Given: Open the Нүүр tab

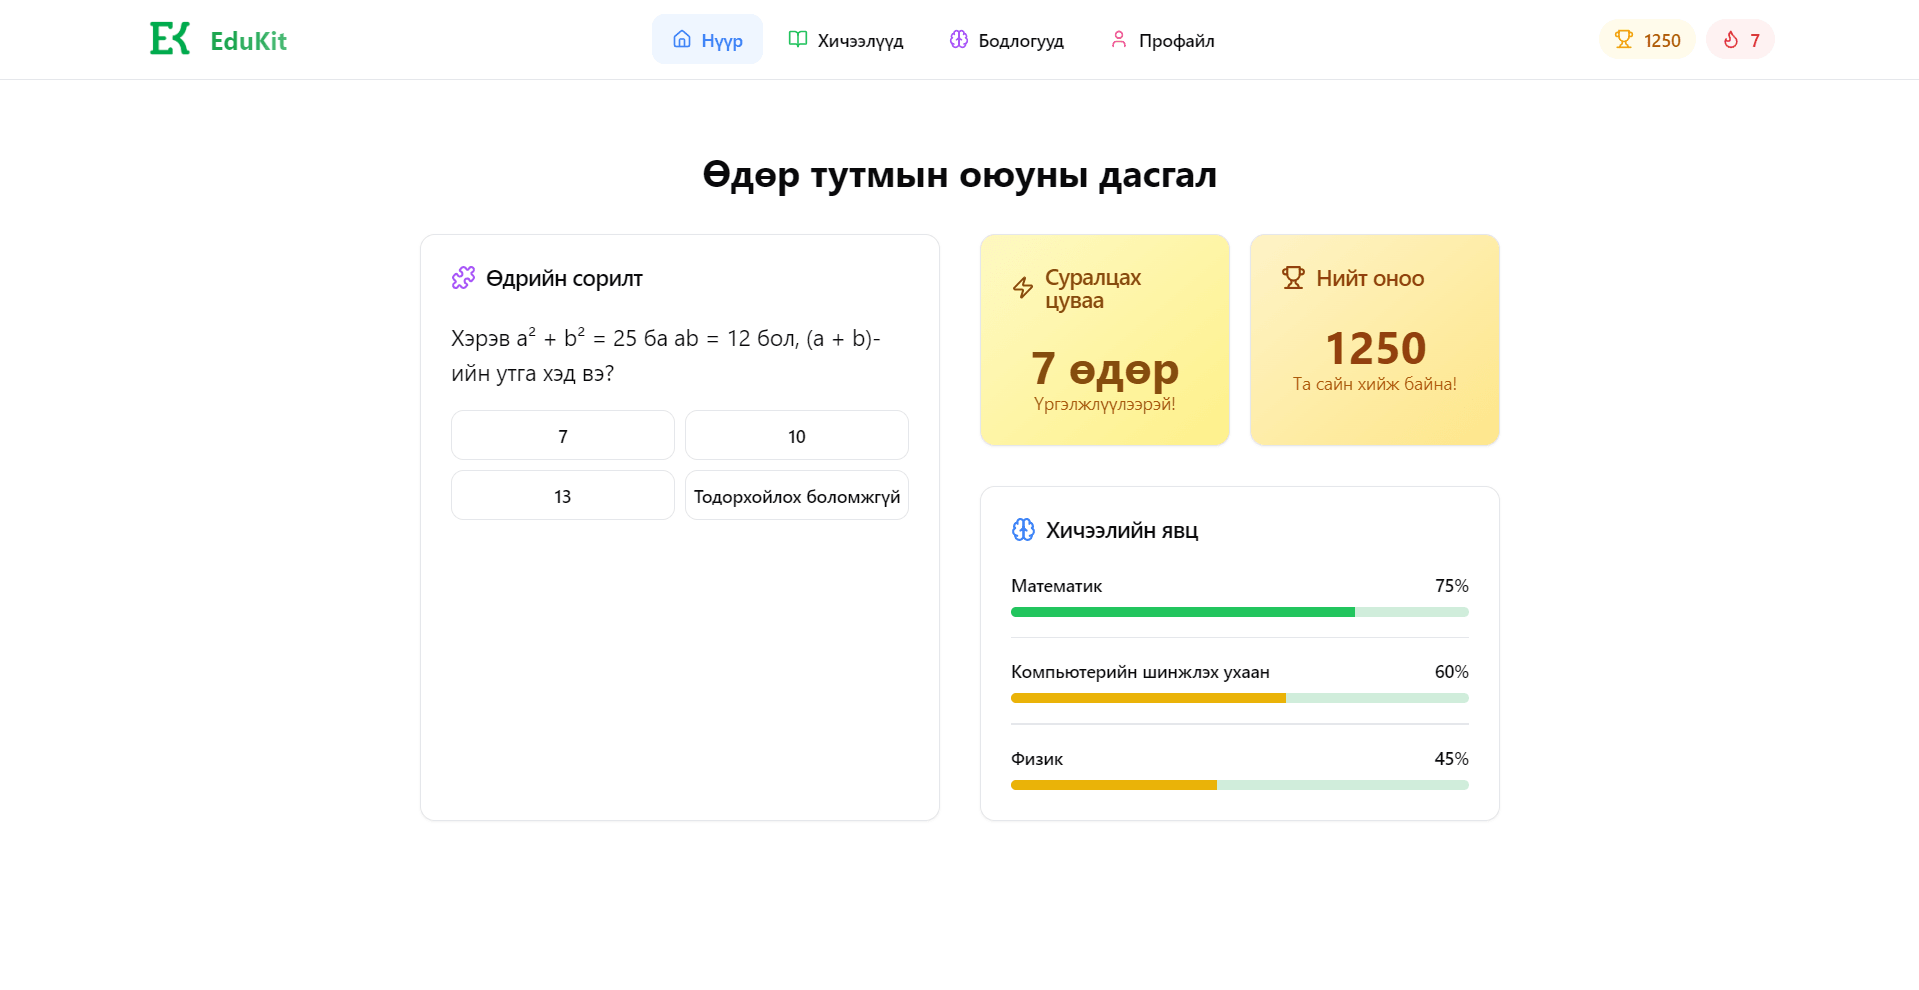Looking at the screenshot, I should (707, 39).
